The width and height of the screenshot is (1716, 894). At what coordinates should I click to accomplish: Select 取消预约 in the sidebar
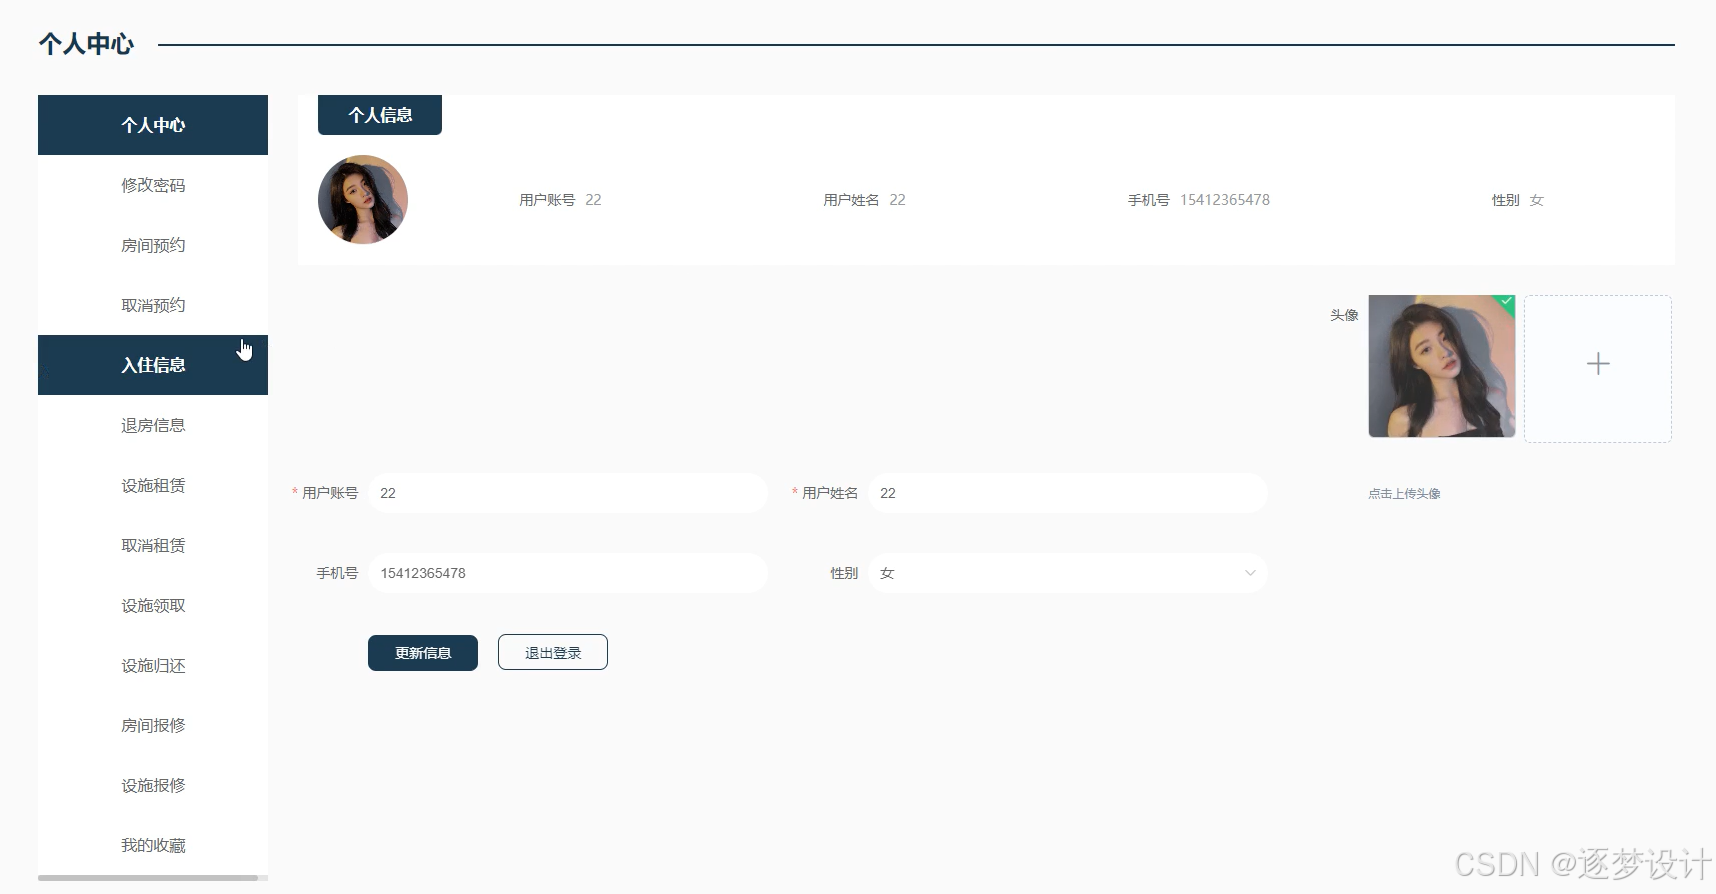coord(153,305)
